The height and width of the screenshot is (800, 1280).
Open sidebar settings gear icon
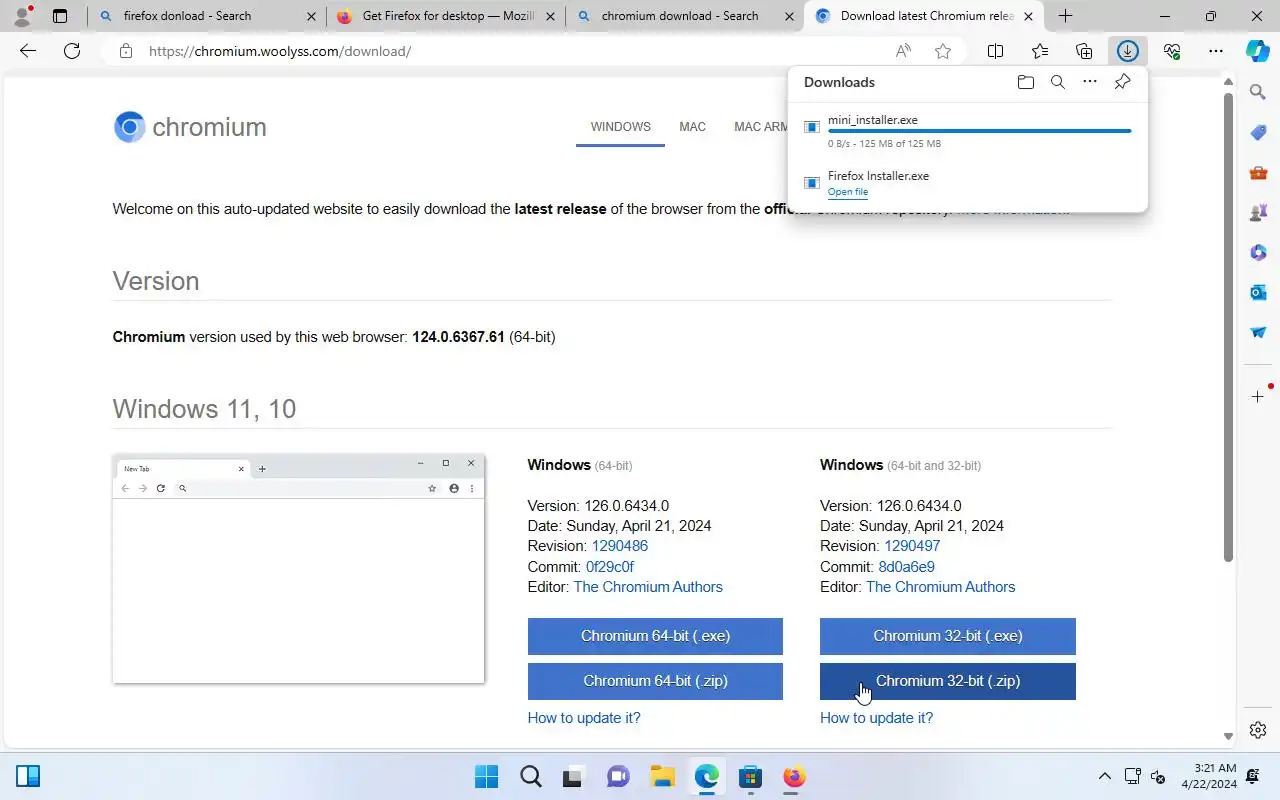tap(1258, 730)
